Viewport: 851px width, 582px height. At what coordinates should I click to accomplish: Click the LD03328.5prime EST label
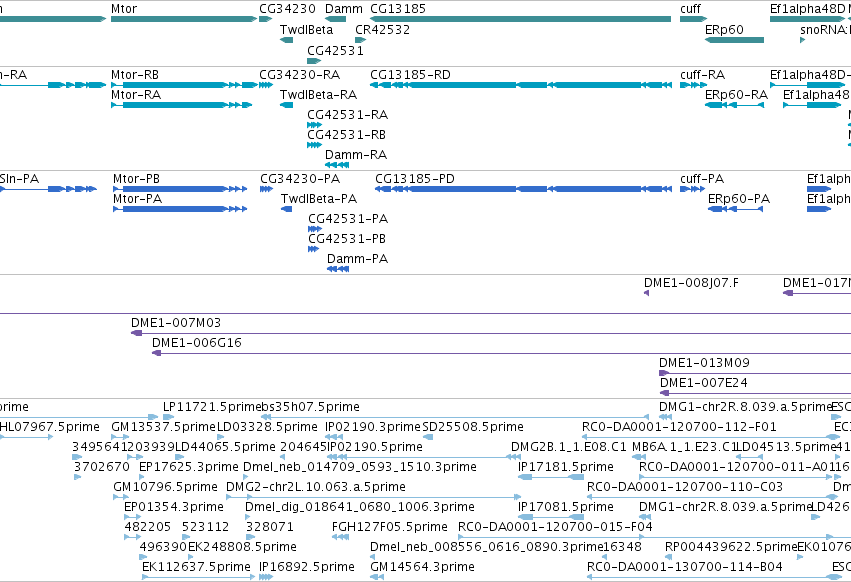point(267,427)
